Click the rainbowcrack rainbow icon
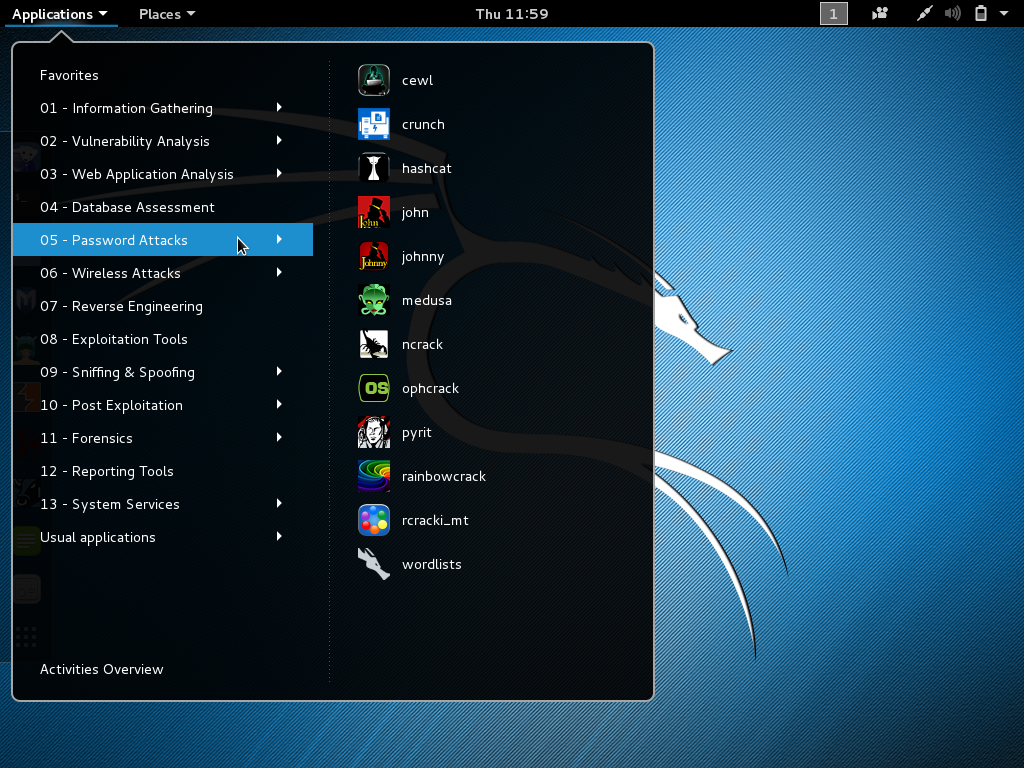The height and width of the screenshot is (768, 1024). coord(374,476)
